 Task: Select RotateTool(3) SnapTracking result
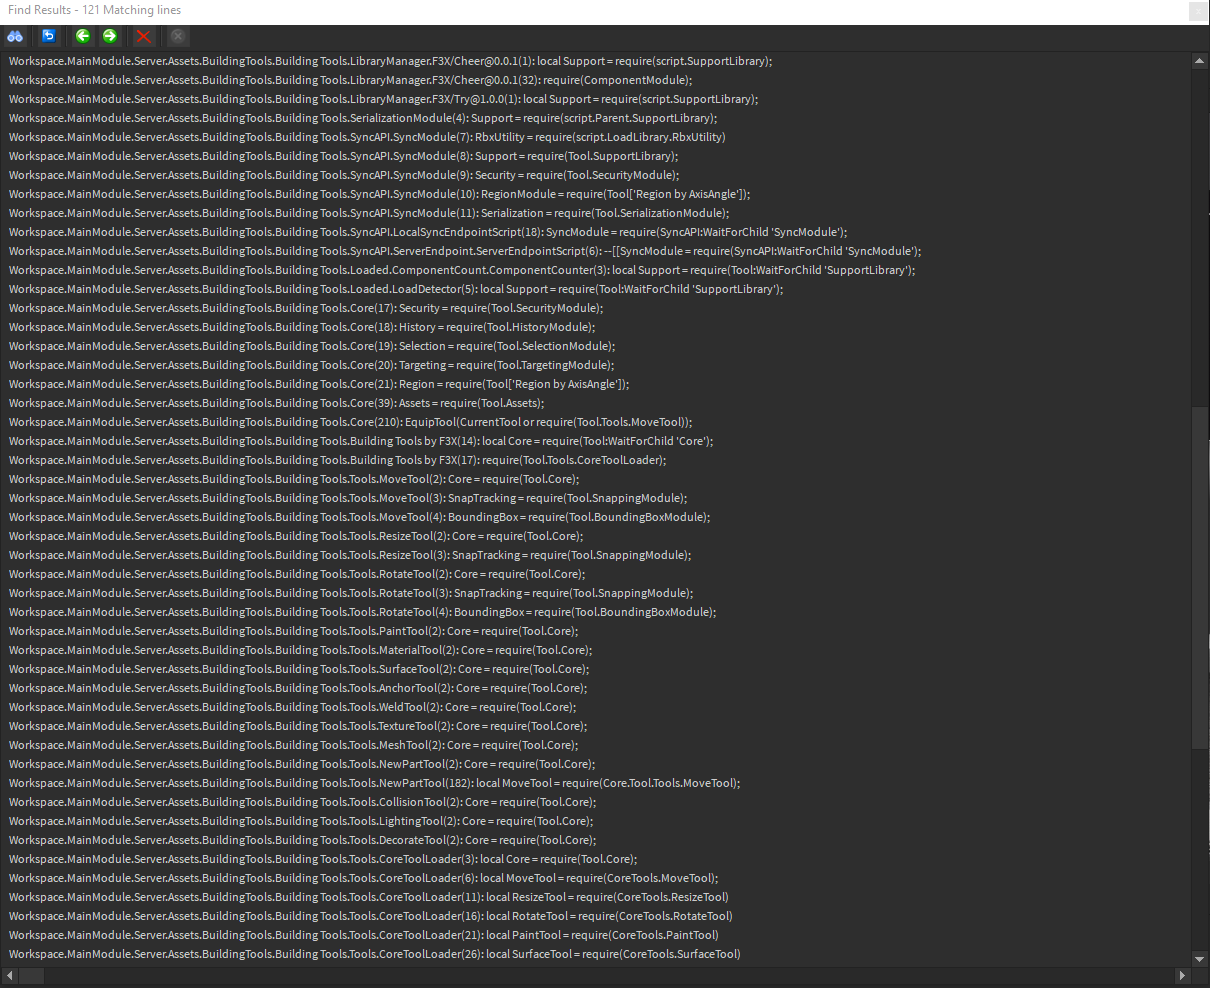coord(351,593)
